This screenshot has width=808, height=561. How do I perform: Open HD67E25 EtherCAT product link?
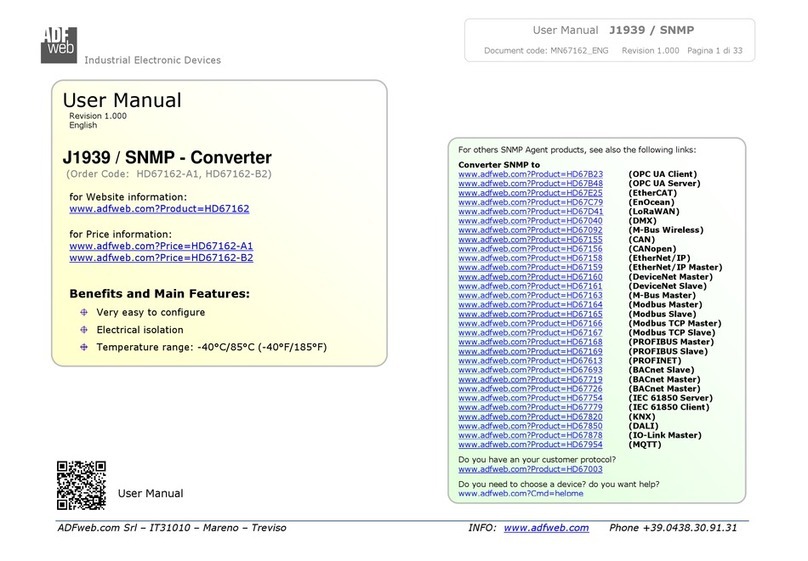(530, 193)
